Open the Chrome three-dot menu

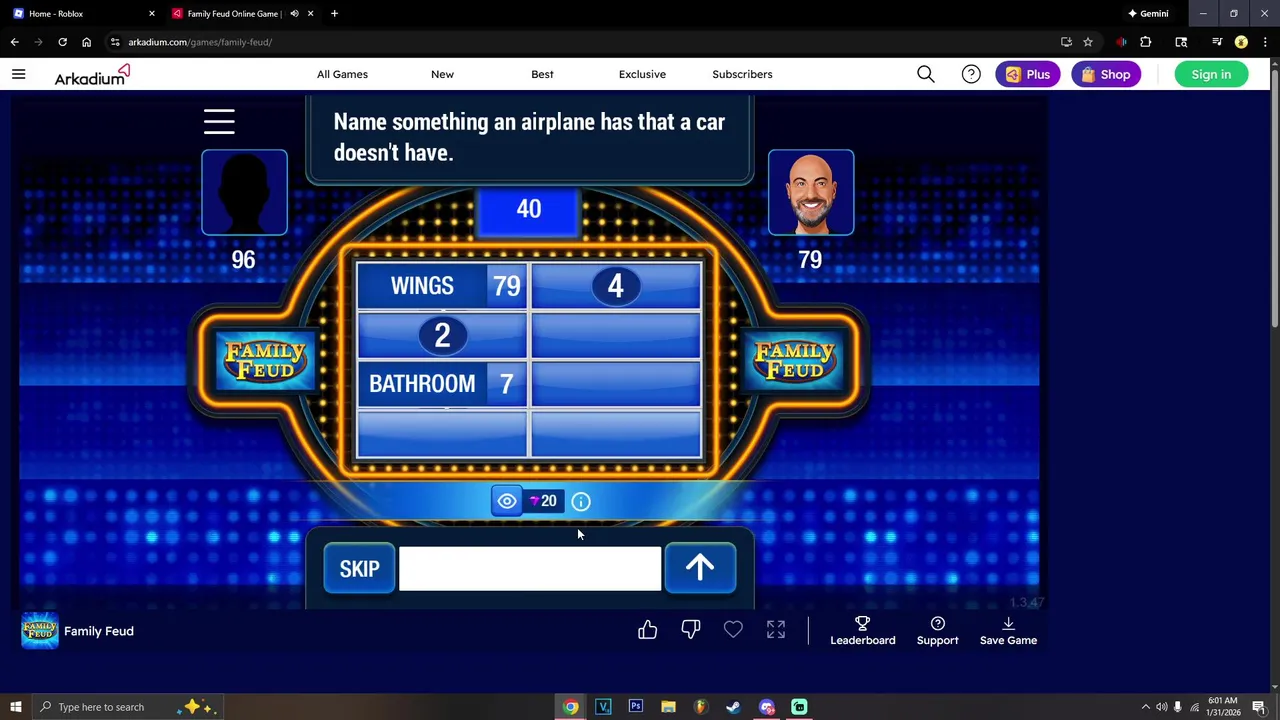pos(1264,42)
